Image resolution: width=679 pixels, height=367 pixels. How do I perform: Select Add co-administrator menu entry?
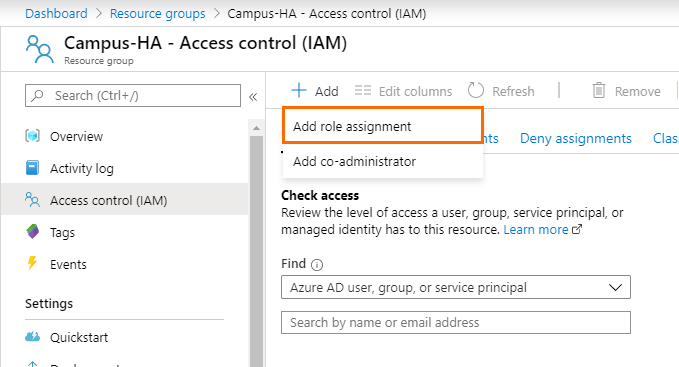point(382,161)
